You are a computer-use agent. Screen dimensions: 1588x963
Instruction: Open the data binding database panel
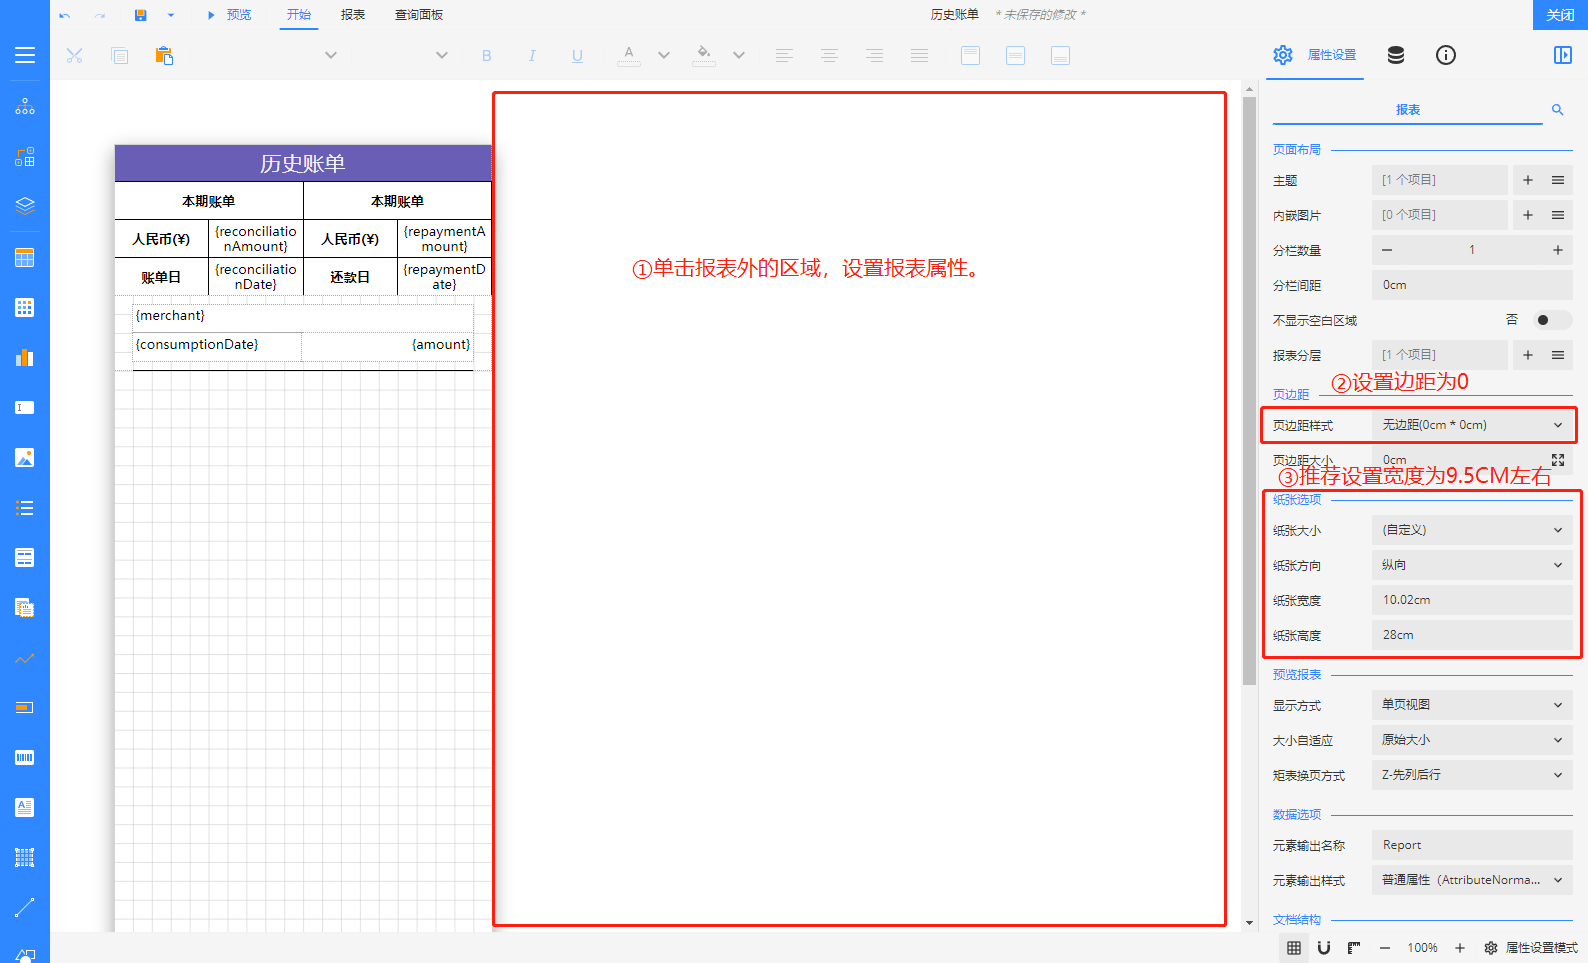coord(1396,55)
